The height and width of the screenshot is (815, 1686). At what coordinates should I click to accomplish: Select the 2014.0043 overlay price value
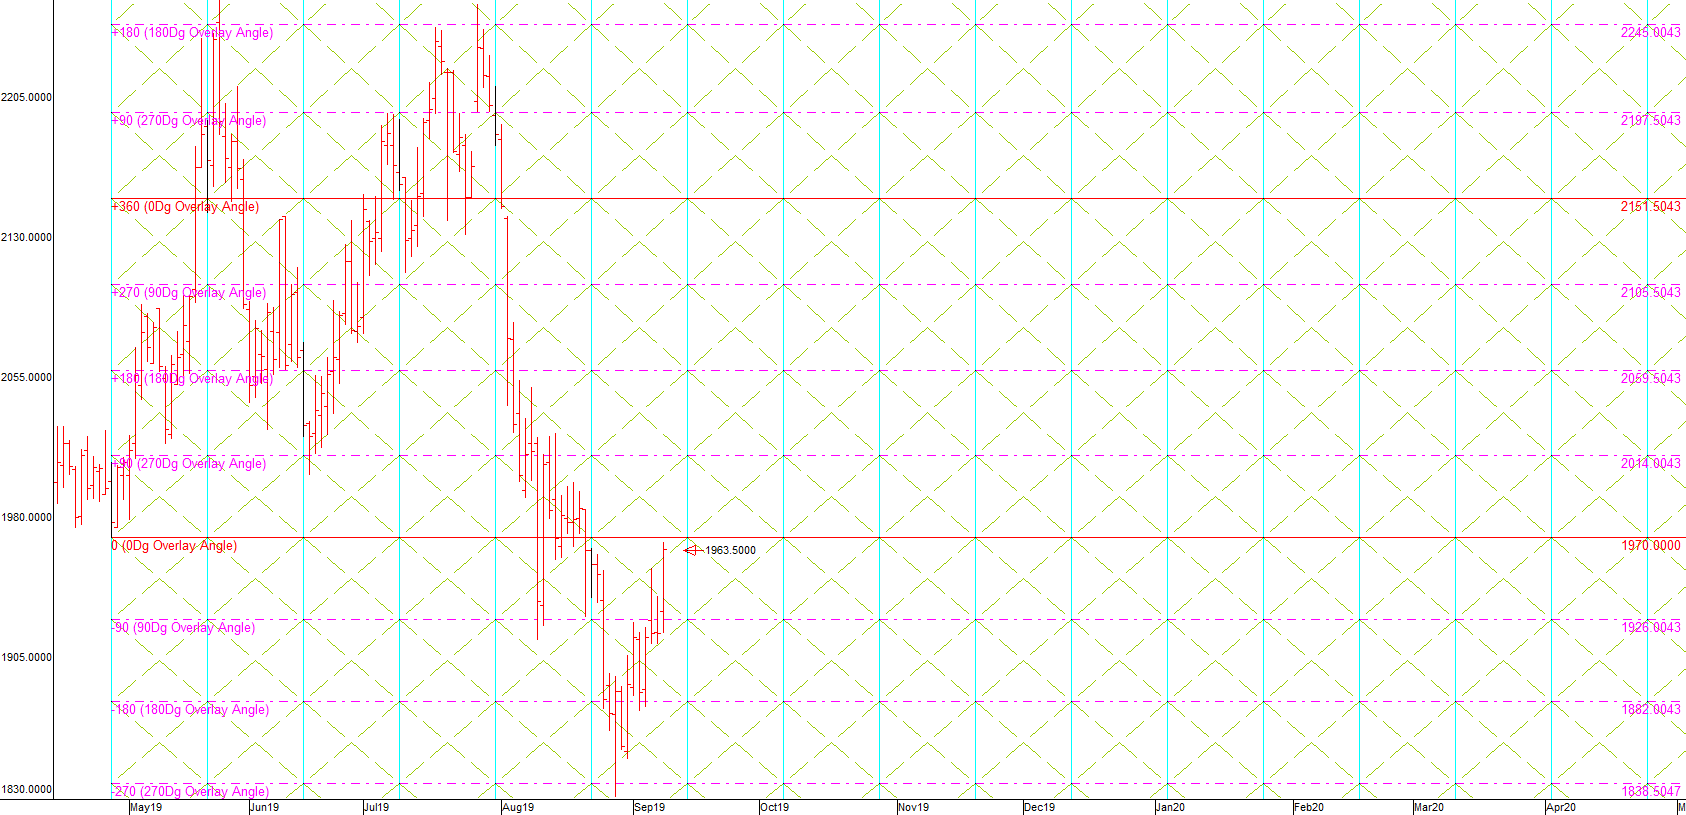(x=1651, y=464)
